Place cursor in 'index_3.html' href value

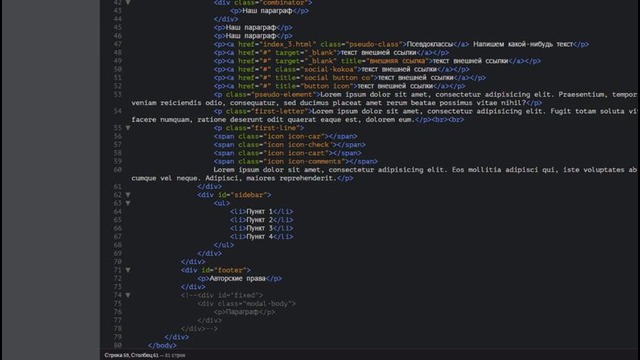click(288, 44)
